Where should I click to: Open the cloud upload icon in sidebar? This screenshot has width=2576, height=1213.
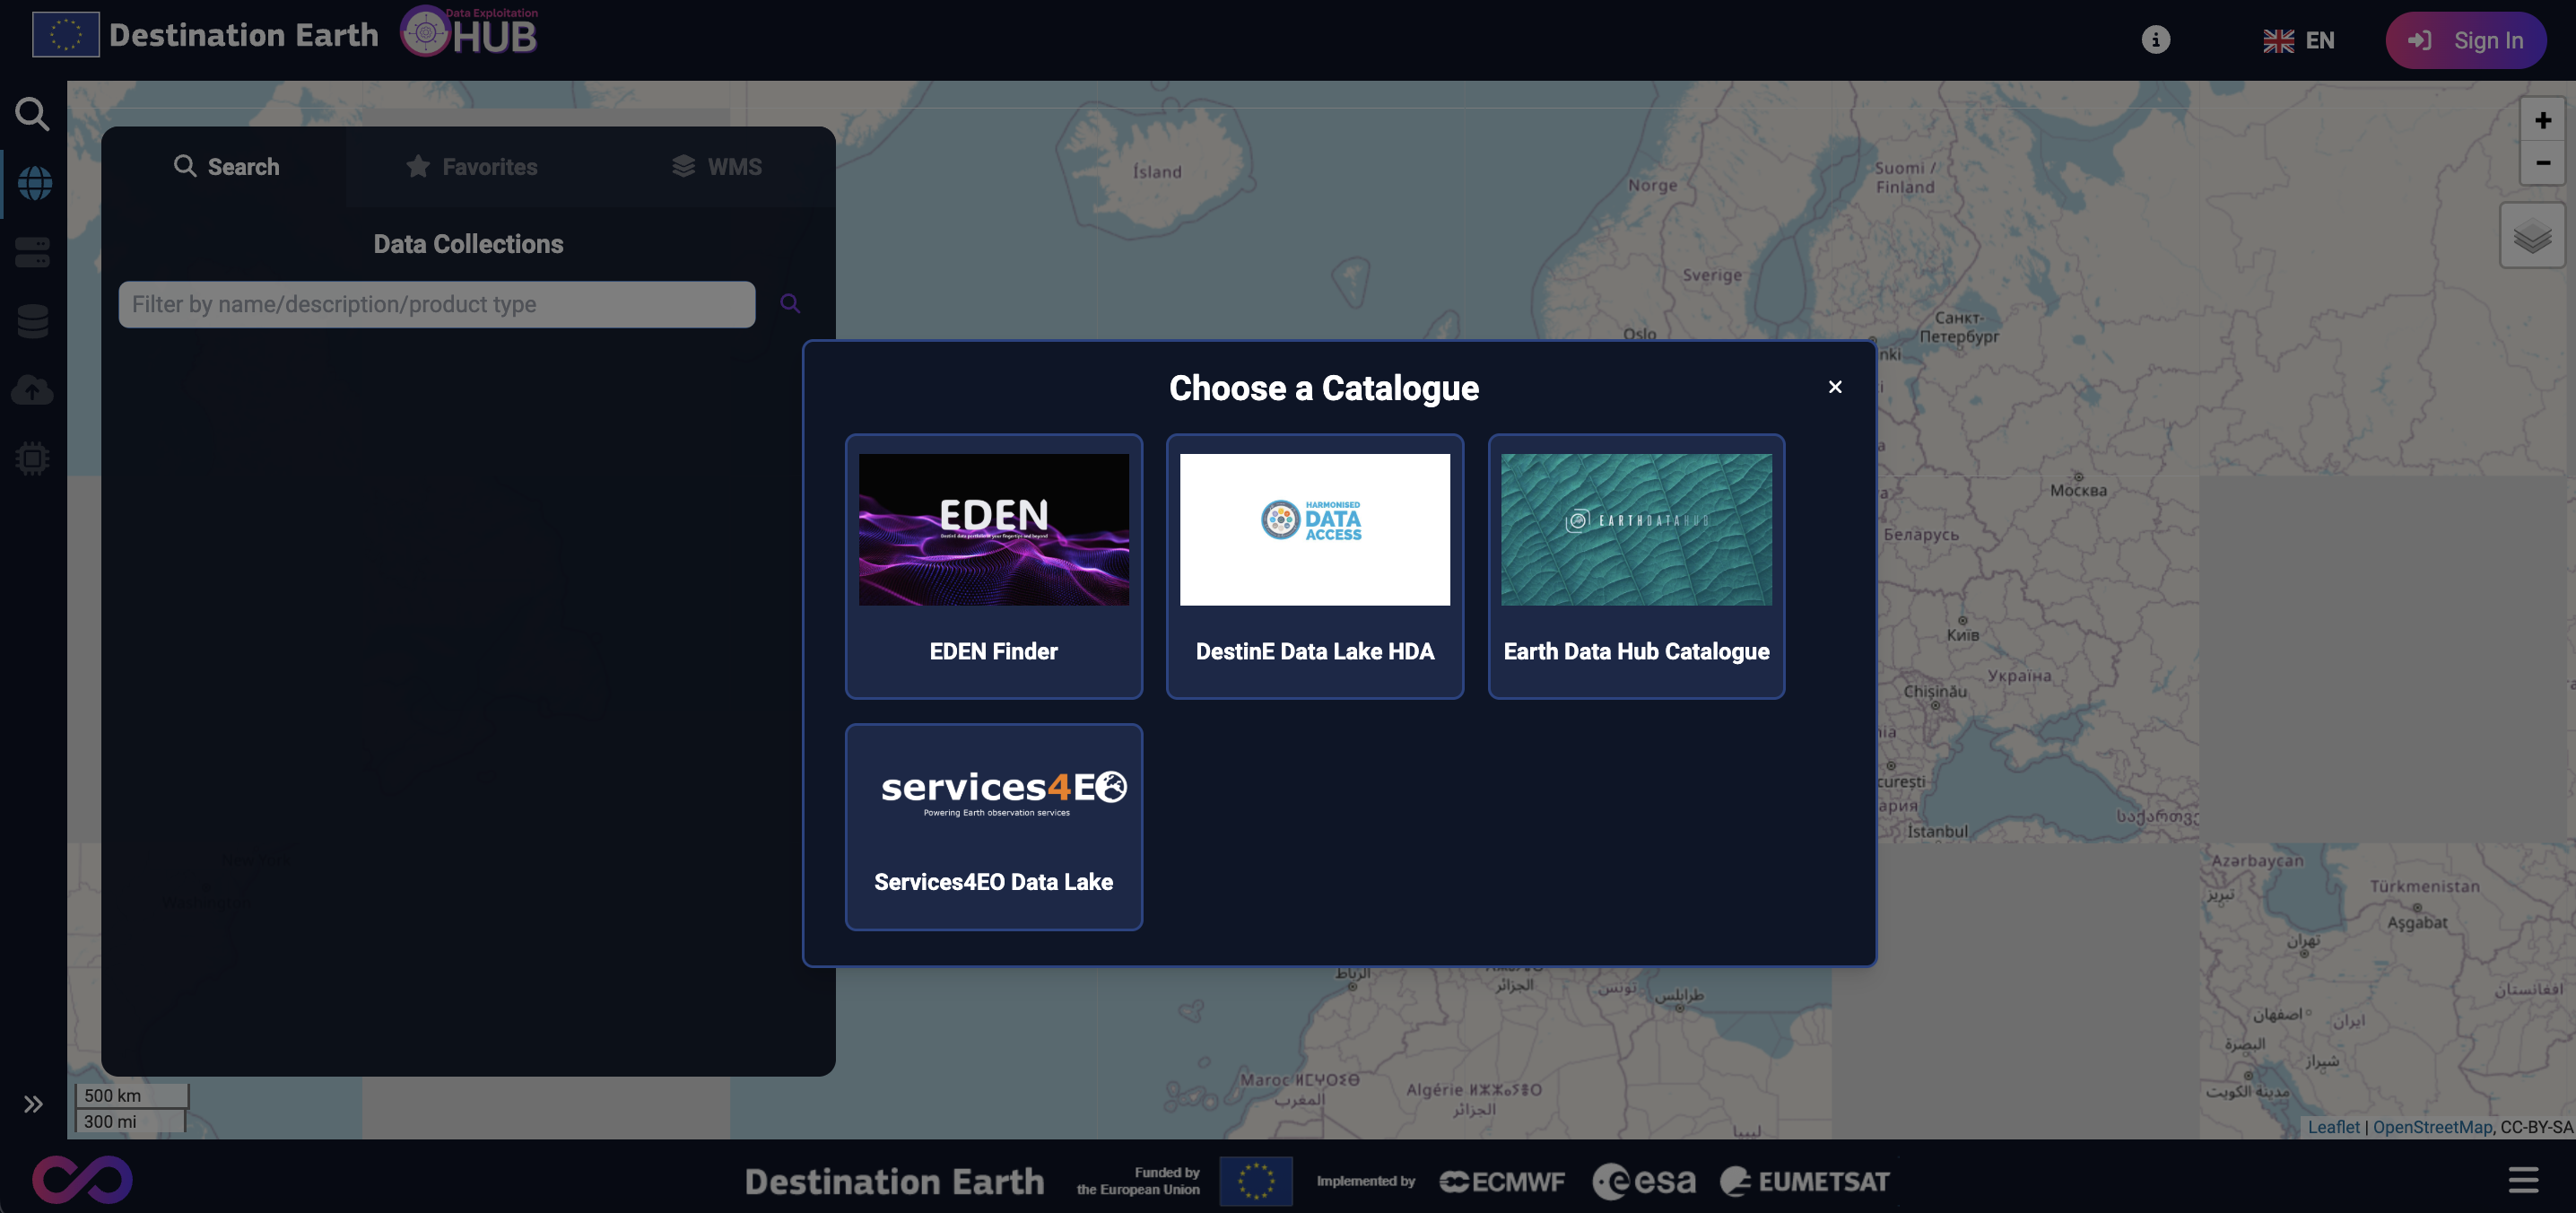point(32,390)
